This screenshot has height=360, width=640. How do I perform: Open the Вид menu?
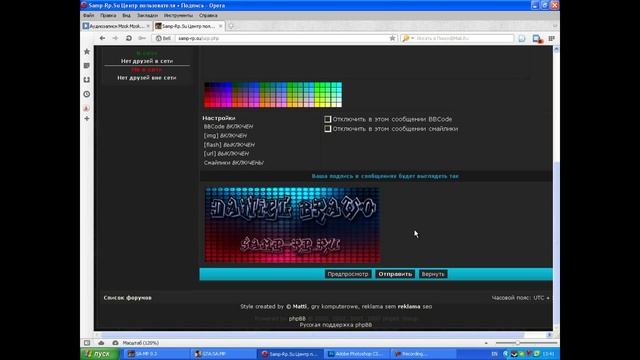pyautogui.click(x=127, y=16)
